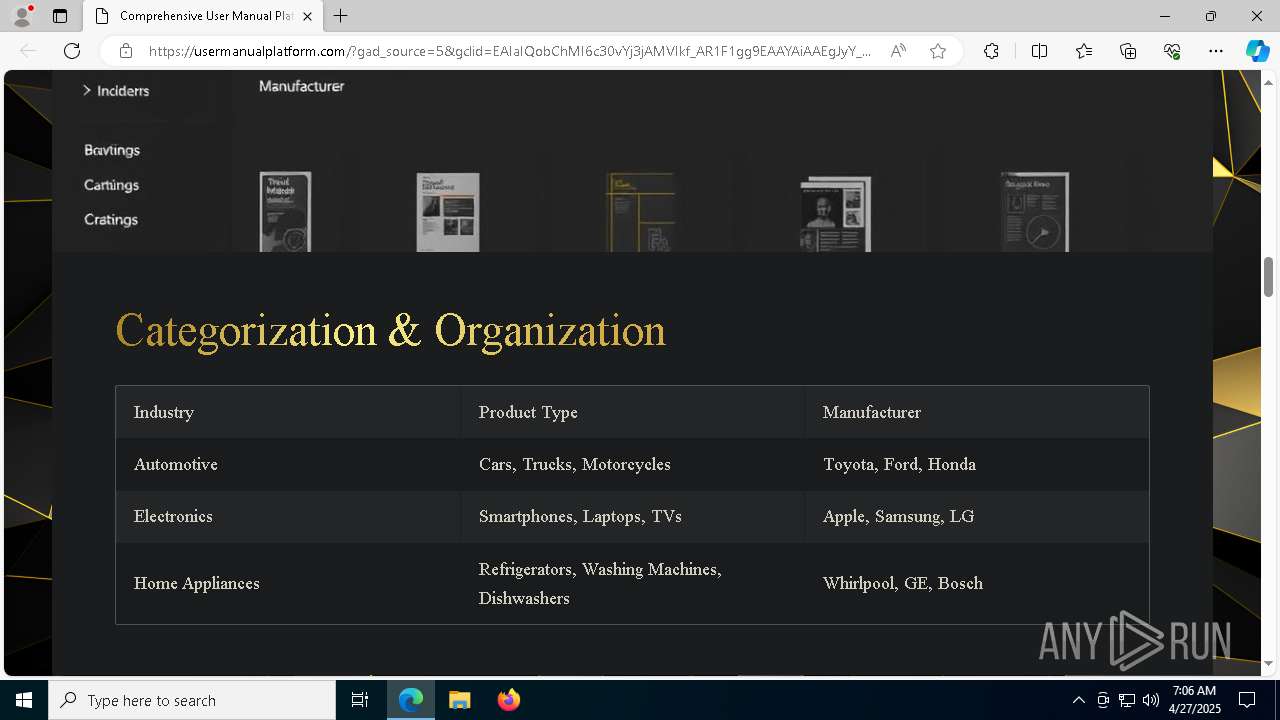
Task: Open the second manual cover thumbnail
Action: click(448, 212)
